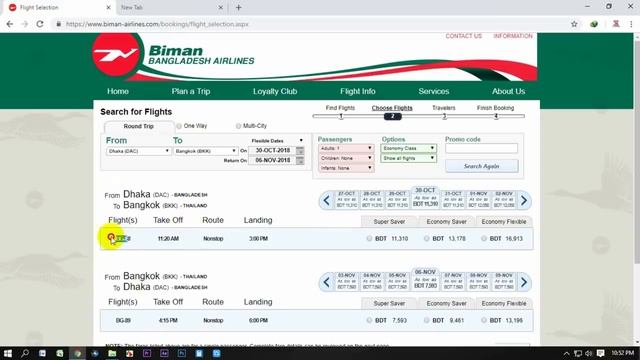The height and width of the screenshot is (360, 640).
Task: Pick 27-OCT in outbound date strip
Action: coord(347,199)
